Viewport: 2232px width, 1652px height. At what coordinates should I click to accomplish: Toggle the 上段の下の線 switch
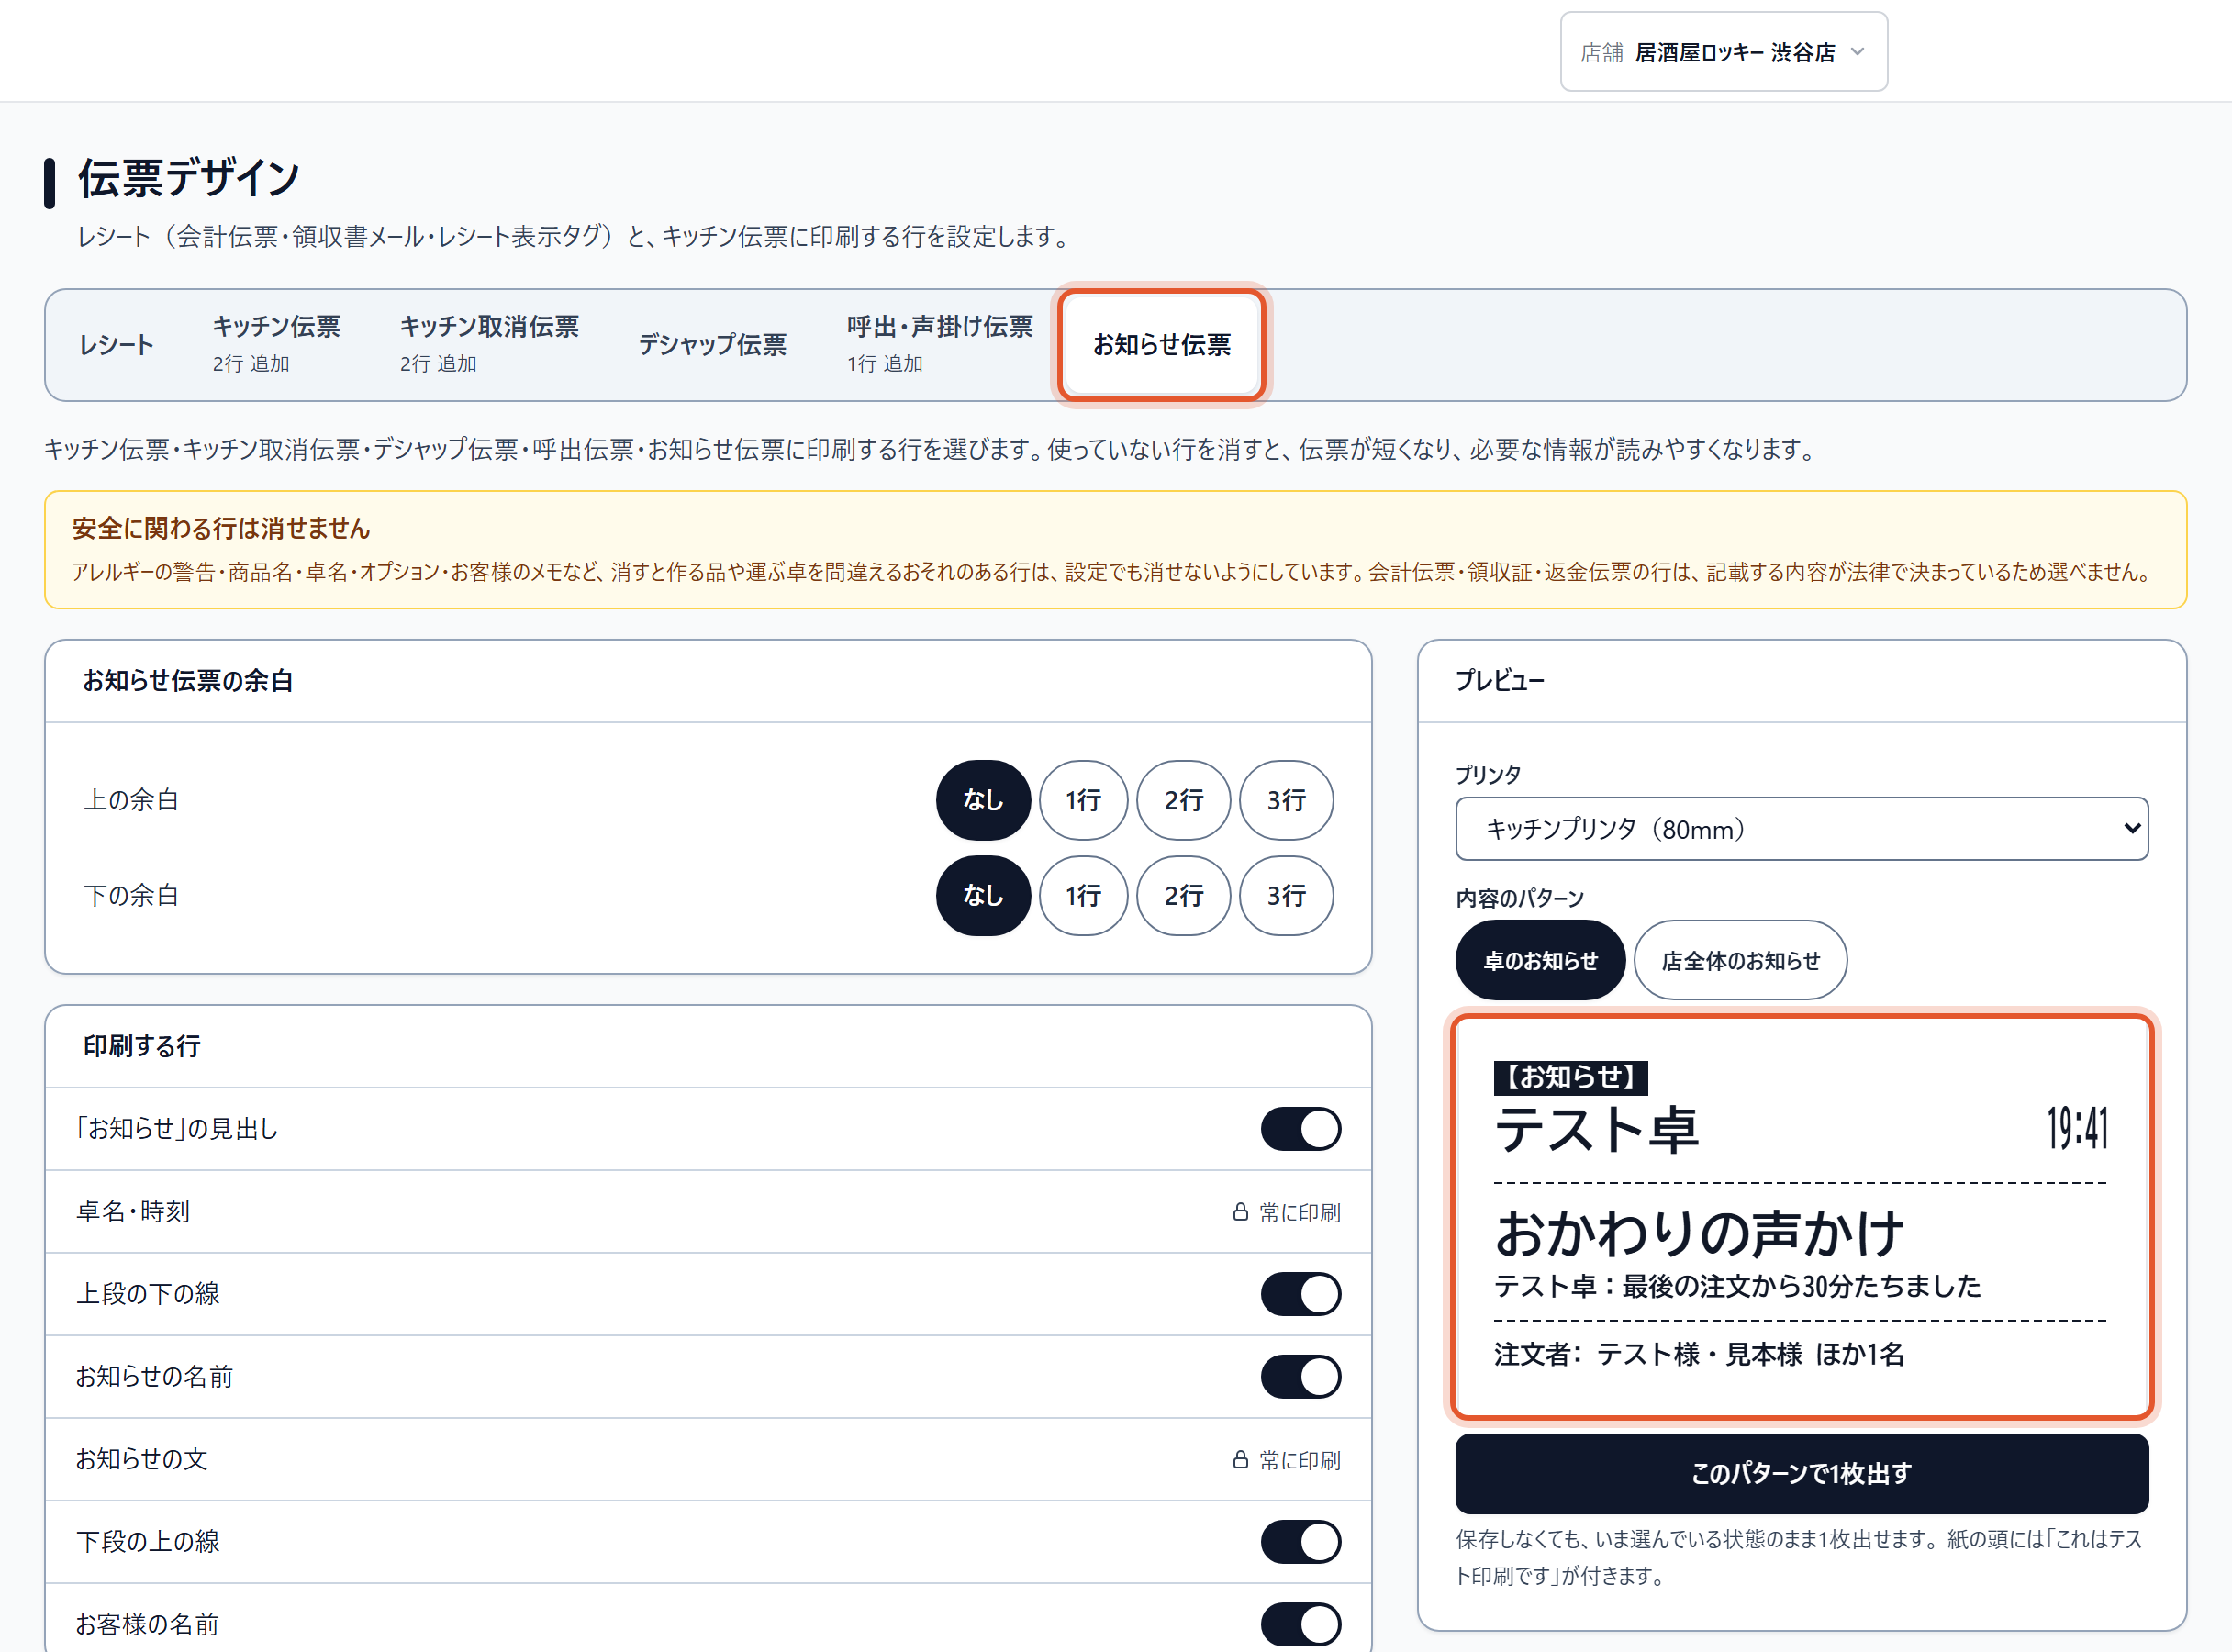click(x=1300, y=1294)
